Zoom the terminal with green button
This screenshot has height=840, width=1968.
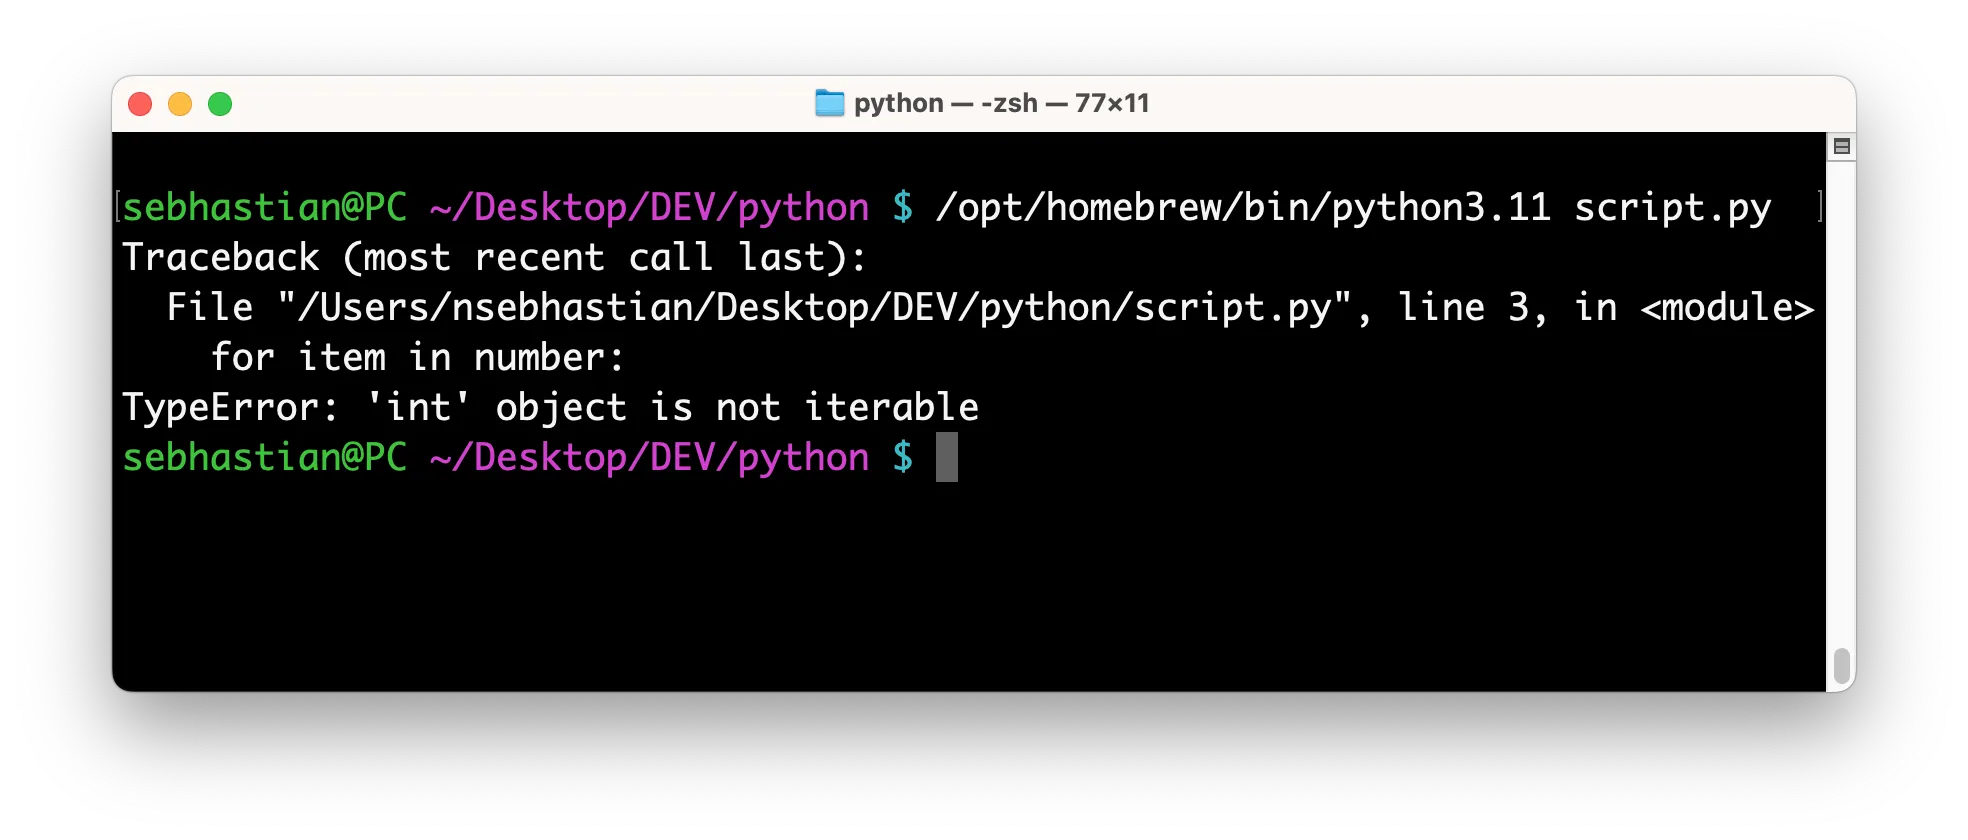pos(220,104)
